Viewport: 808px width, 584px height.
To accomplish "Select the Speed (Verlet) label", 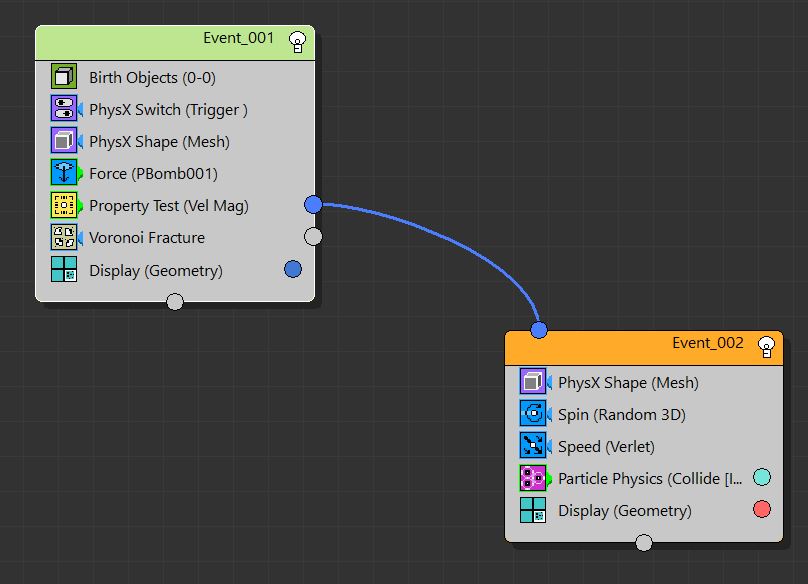I will (607, 447).
